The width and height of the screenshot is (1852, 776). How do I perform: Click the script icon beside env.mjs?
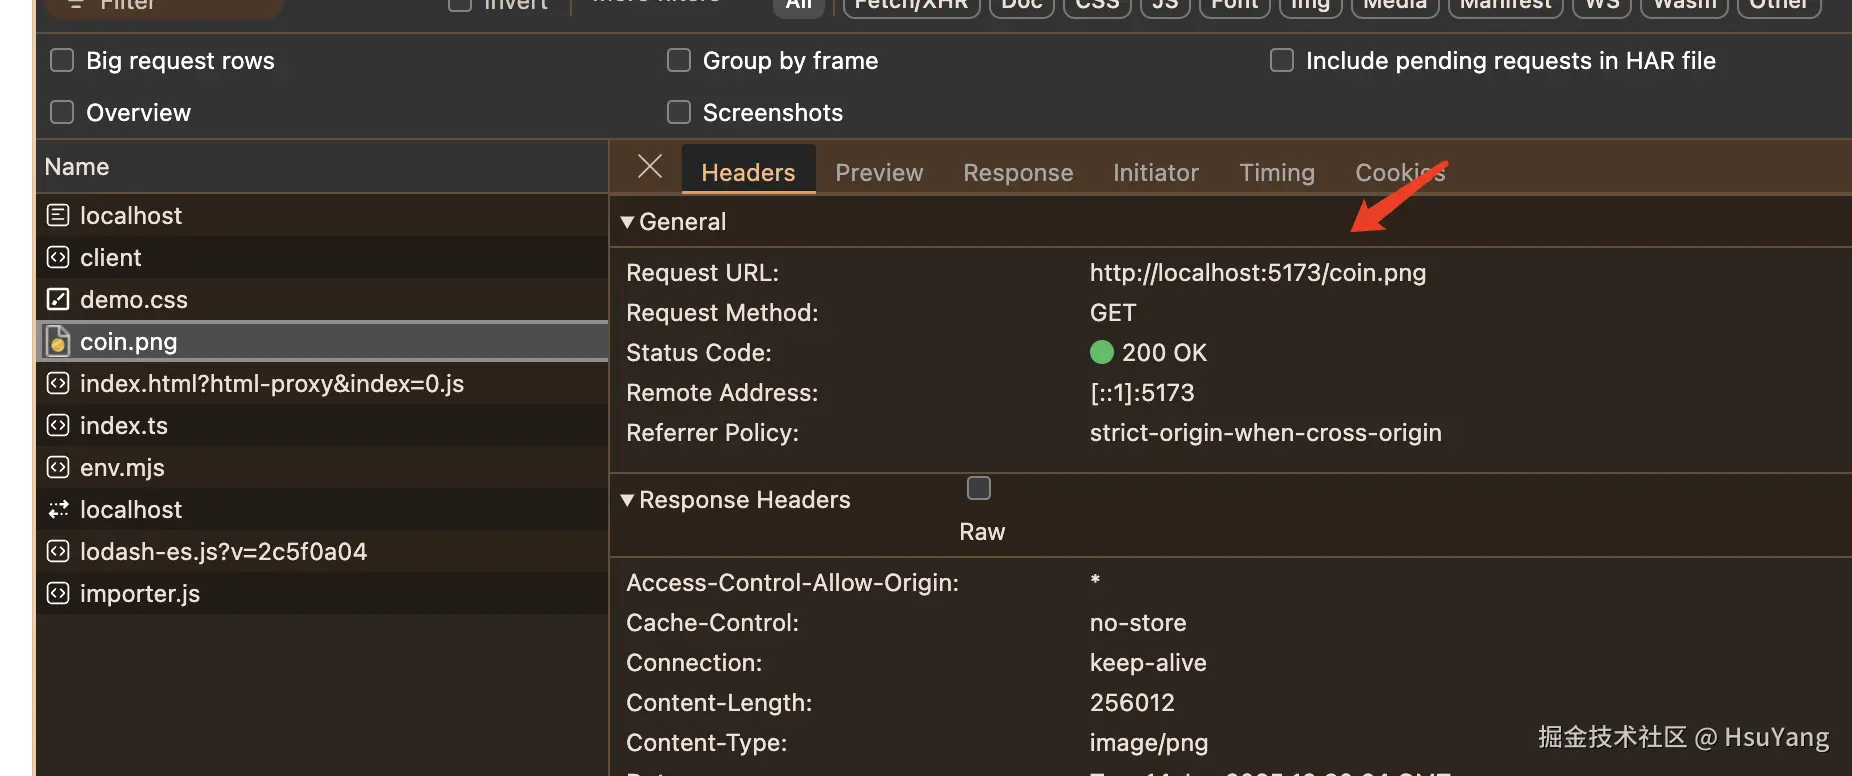click(58, 467)
